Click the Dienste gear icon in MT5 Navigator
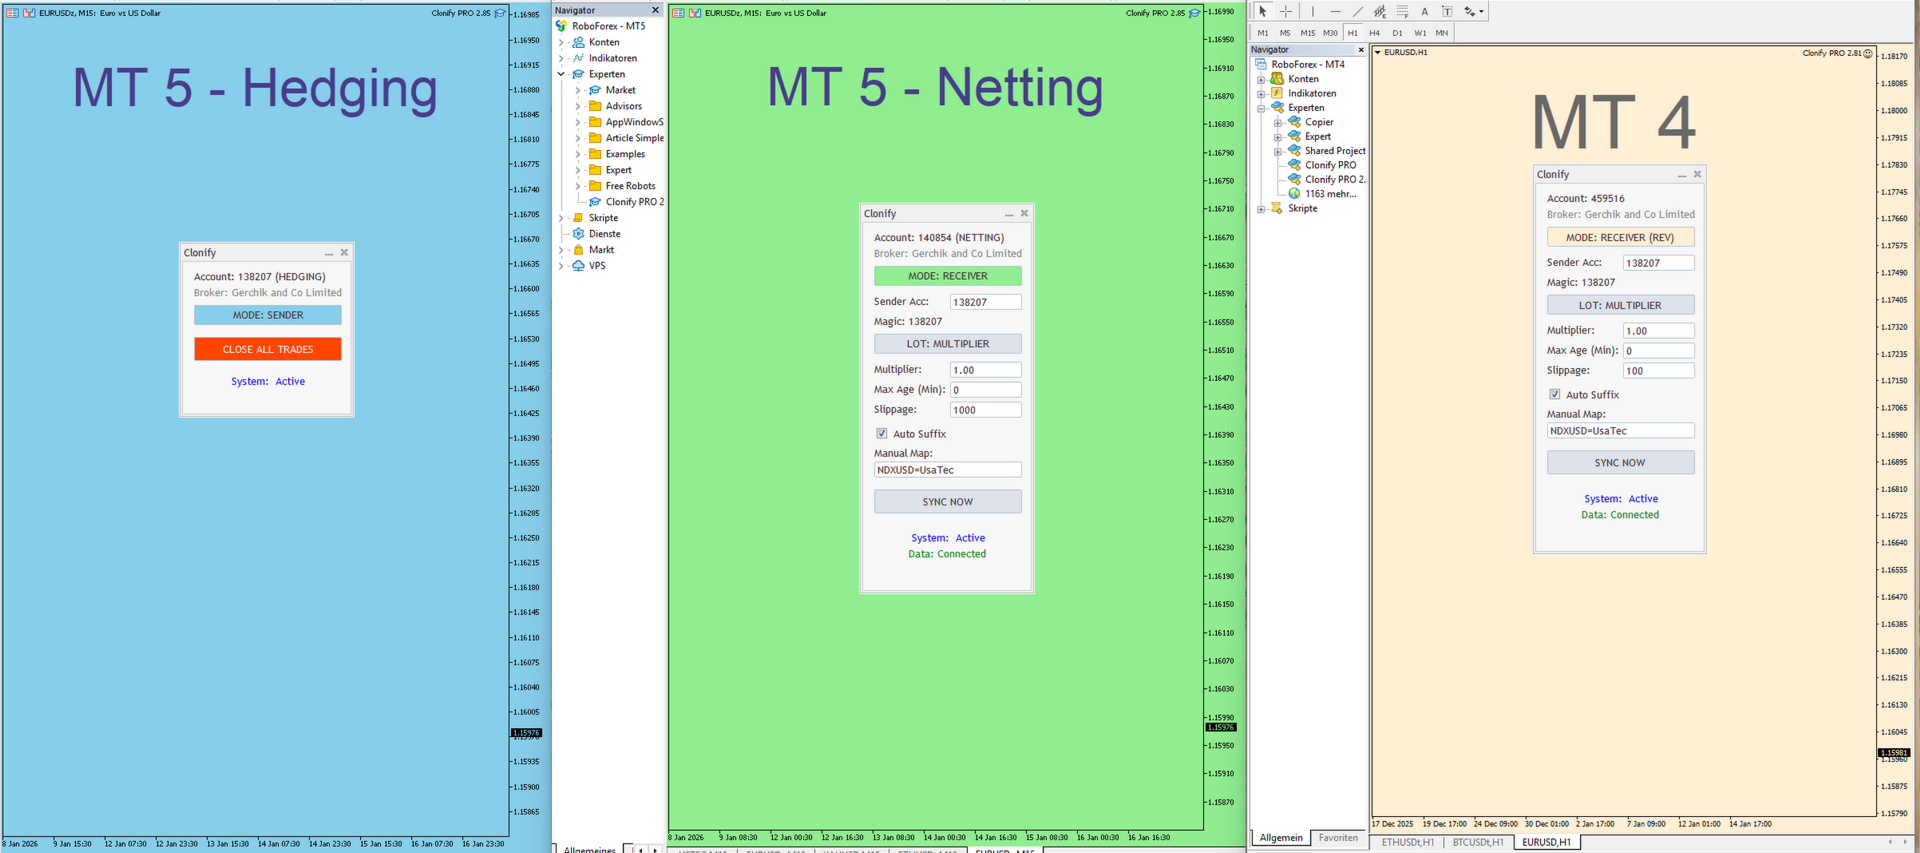This screenshot has height=853, width=1920. pyautogui.click(x=578, y=234)
